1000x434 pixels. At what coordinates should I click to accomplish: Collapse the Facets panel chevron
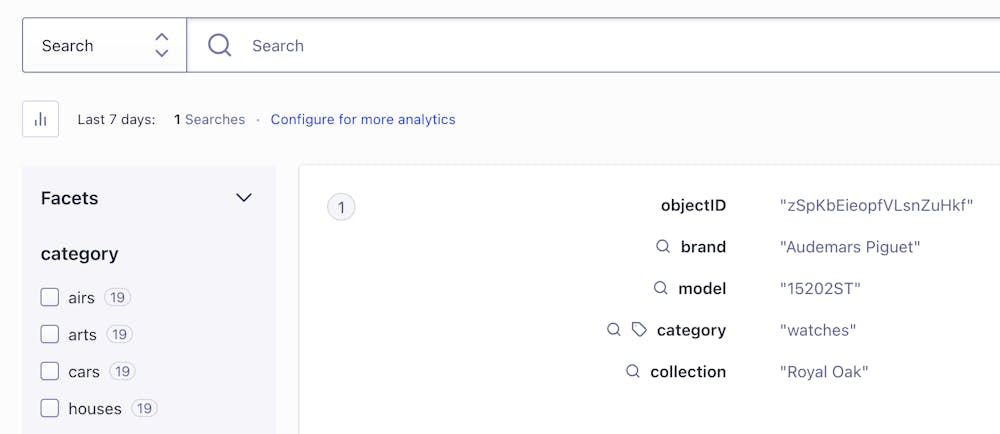click(243, 198)
